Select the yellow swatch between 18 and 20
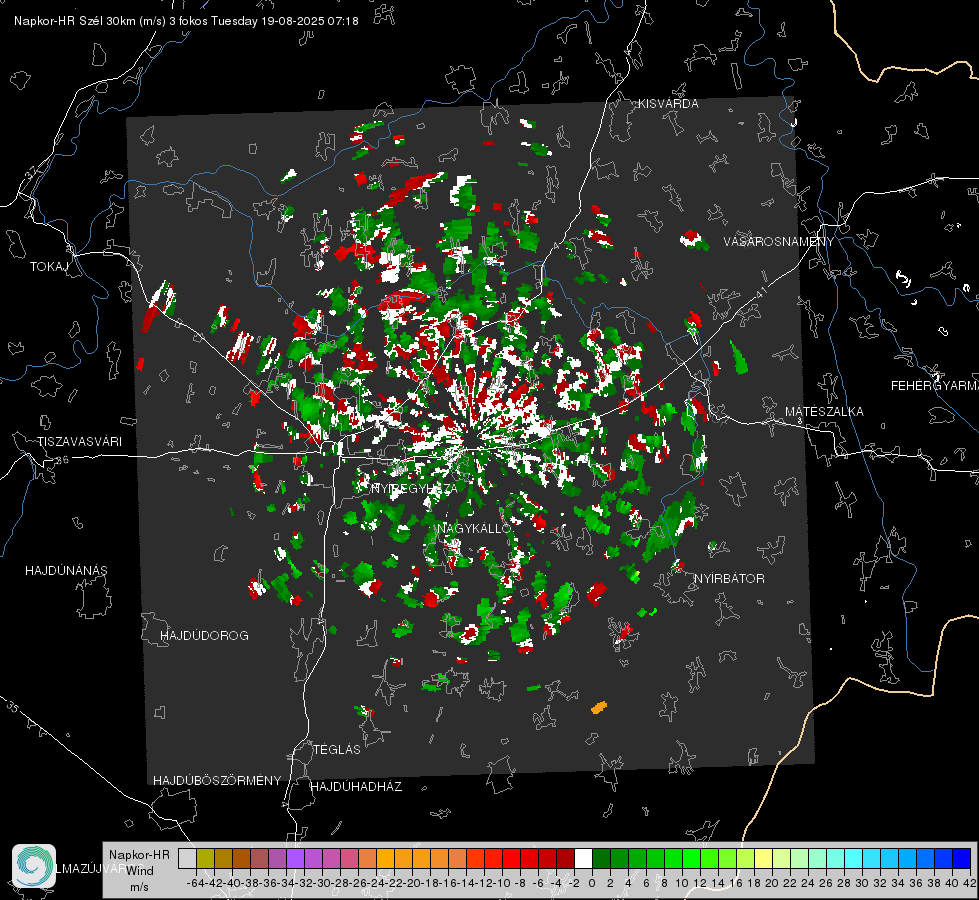The image size is (979, 900). point(763,858)
